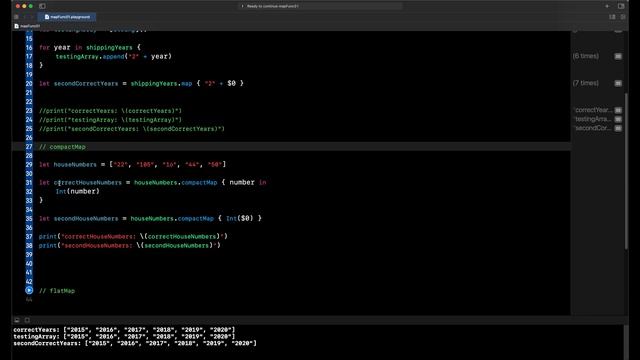Click 'testingArray.append' call on line 17
Screen dimensions: 640x360
point(90,56)
